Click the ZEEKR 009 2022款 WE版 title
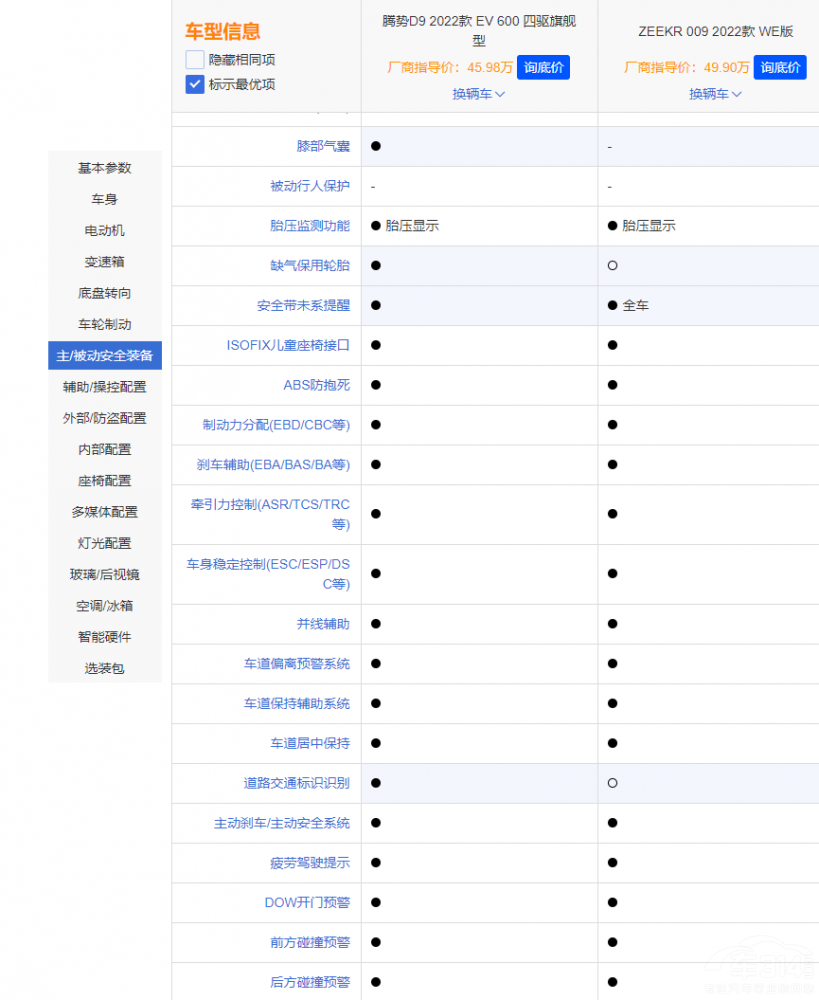Image resolution: width=819 pixels, height=1000 pixels. [715, 31]
